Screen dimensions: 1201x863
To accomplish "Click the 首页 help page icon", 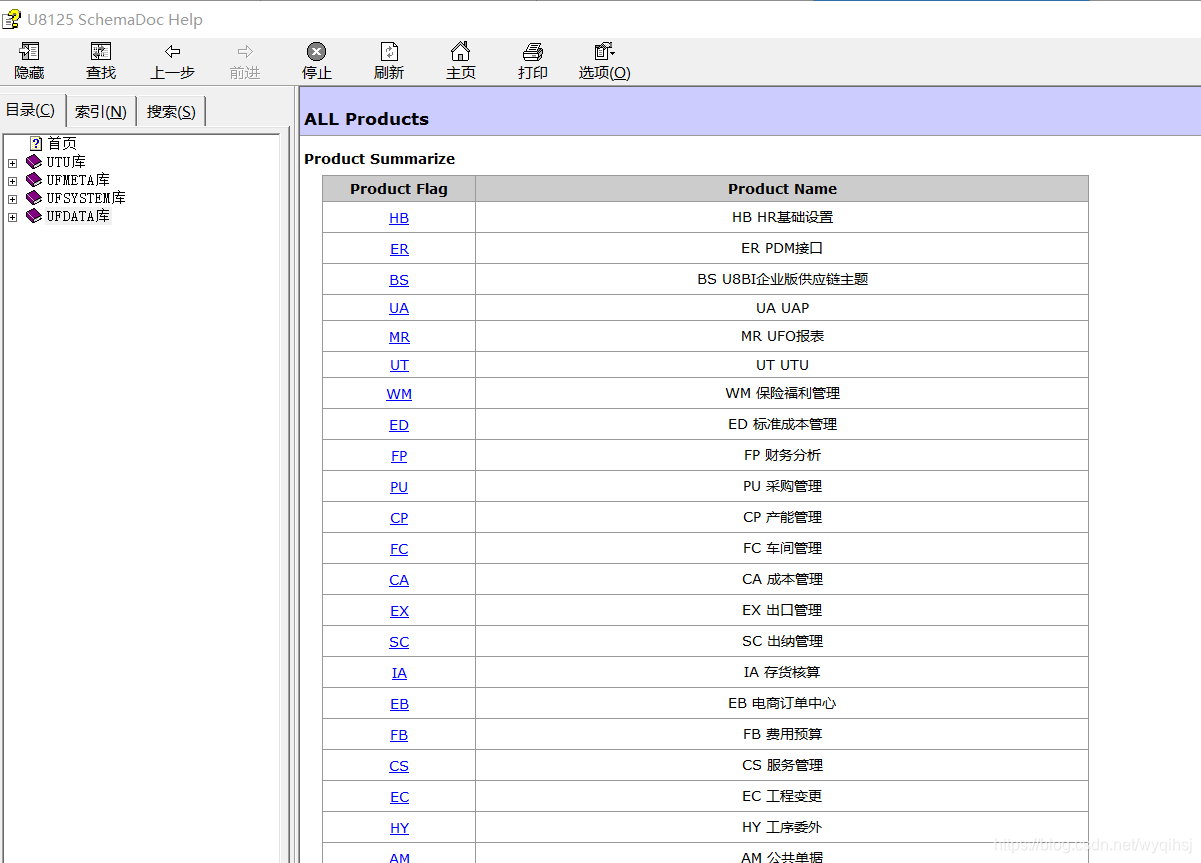I will 36,144.
